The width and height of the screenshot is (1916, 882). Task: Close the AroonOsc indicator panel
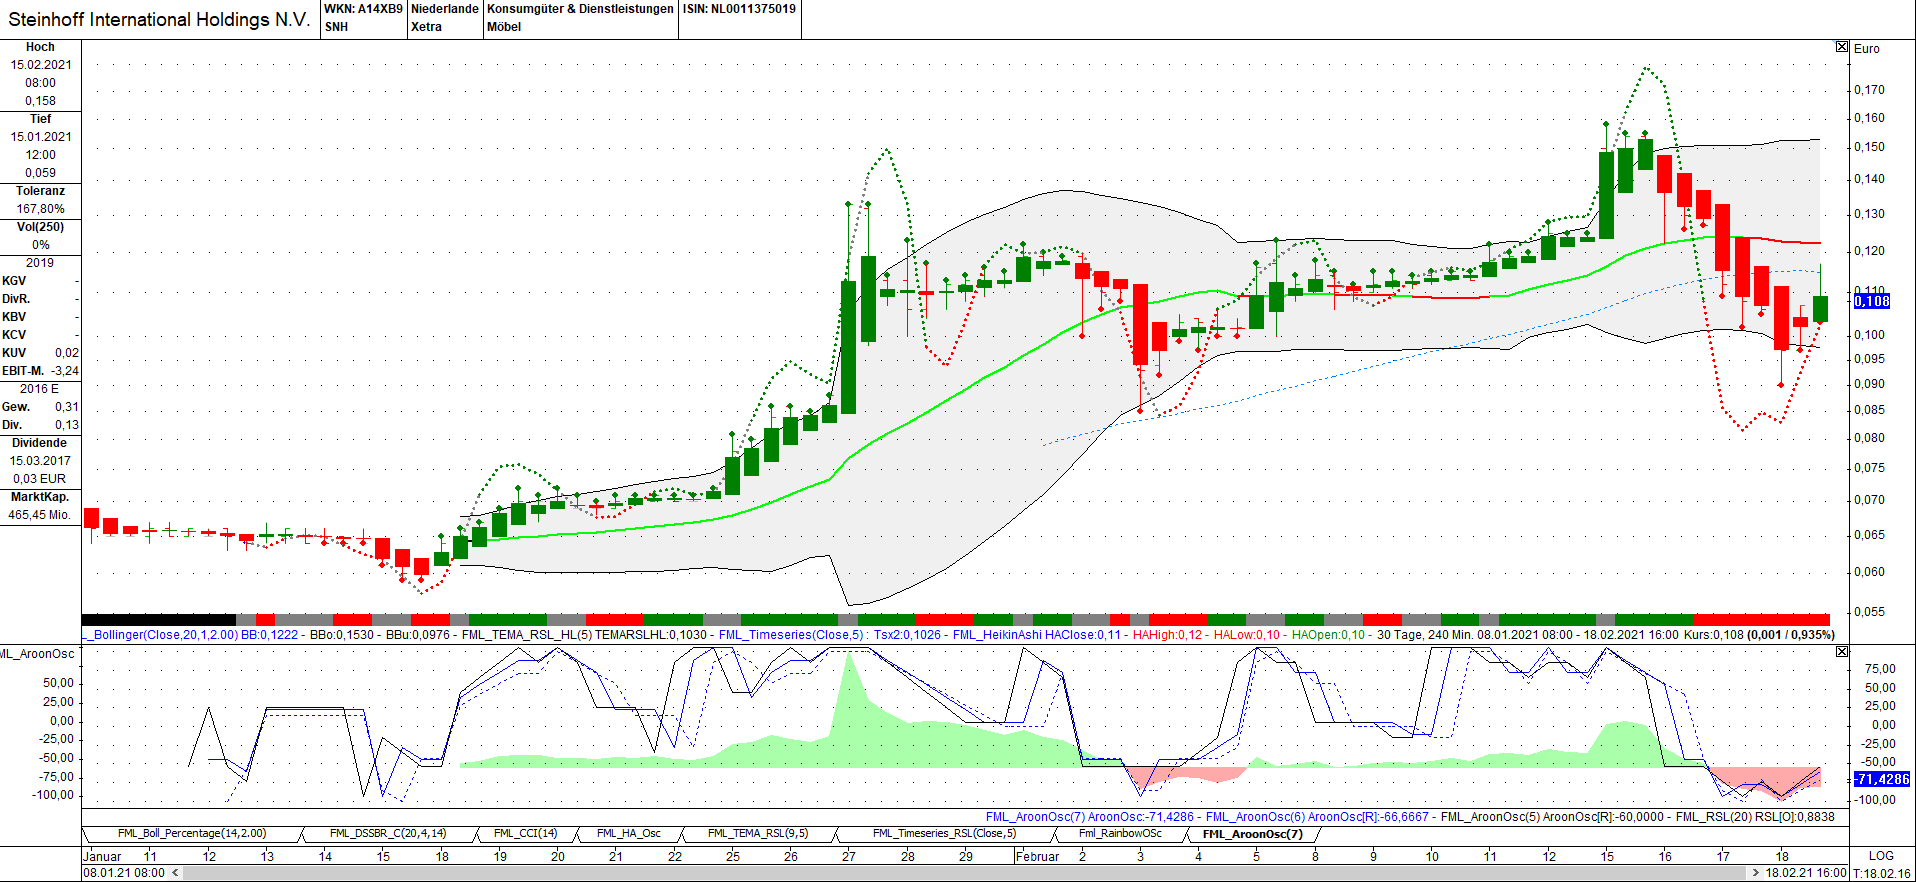(1842, 651)
